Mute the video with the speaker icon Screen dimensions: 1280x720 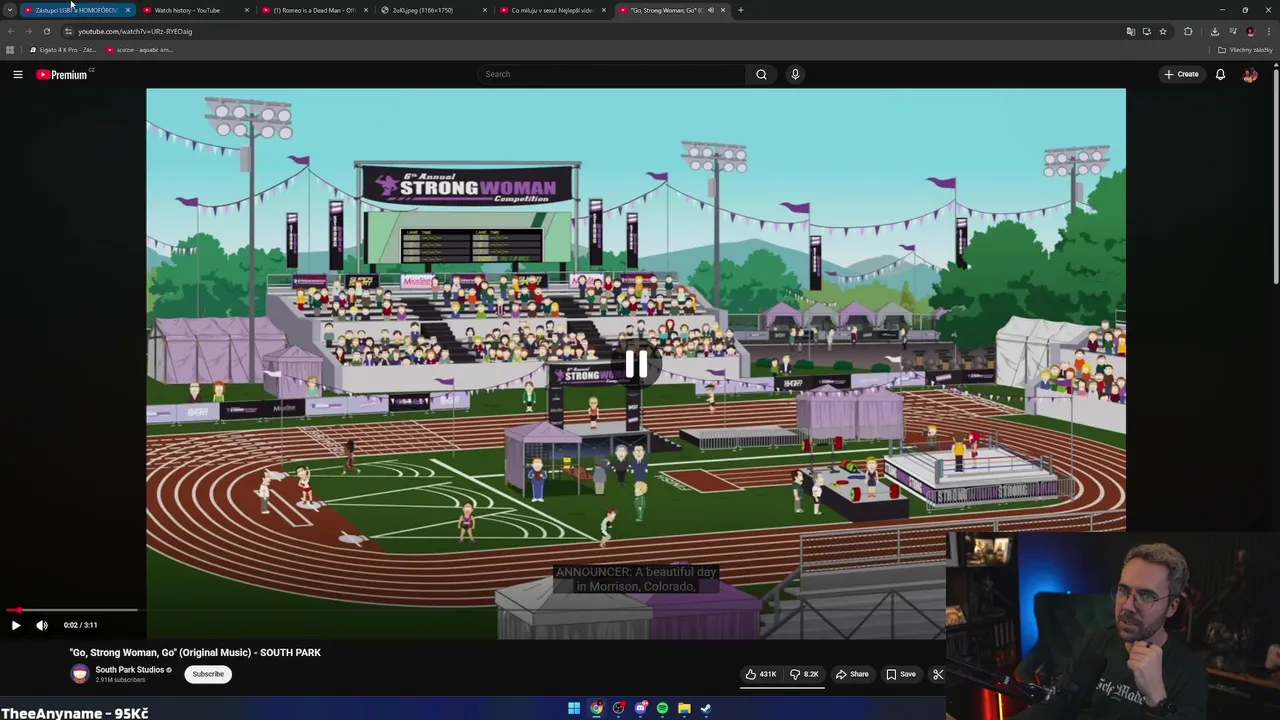[x=42, y=625]
